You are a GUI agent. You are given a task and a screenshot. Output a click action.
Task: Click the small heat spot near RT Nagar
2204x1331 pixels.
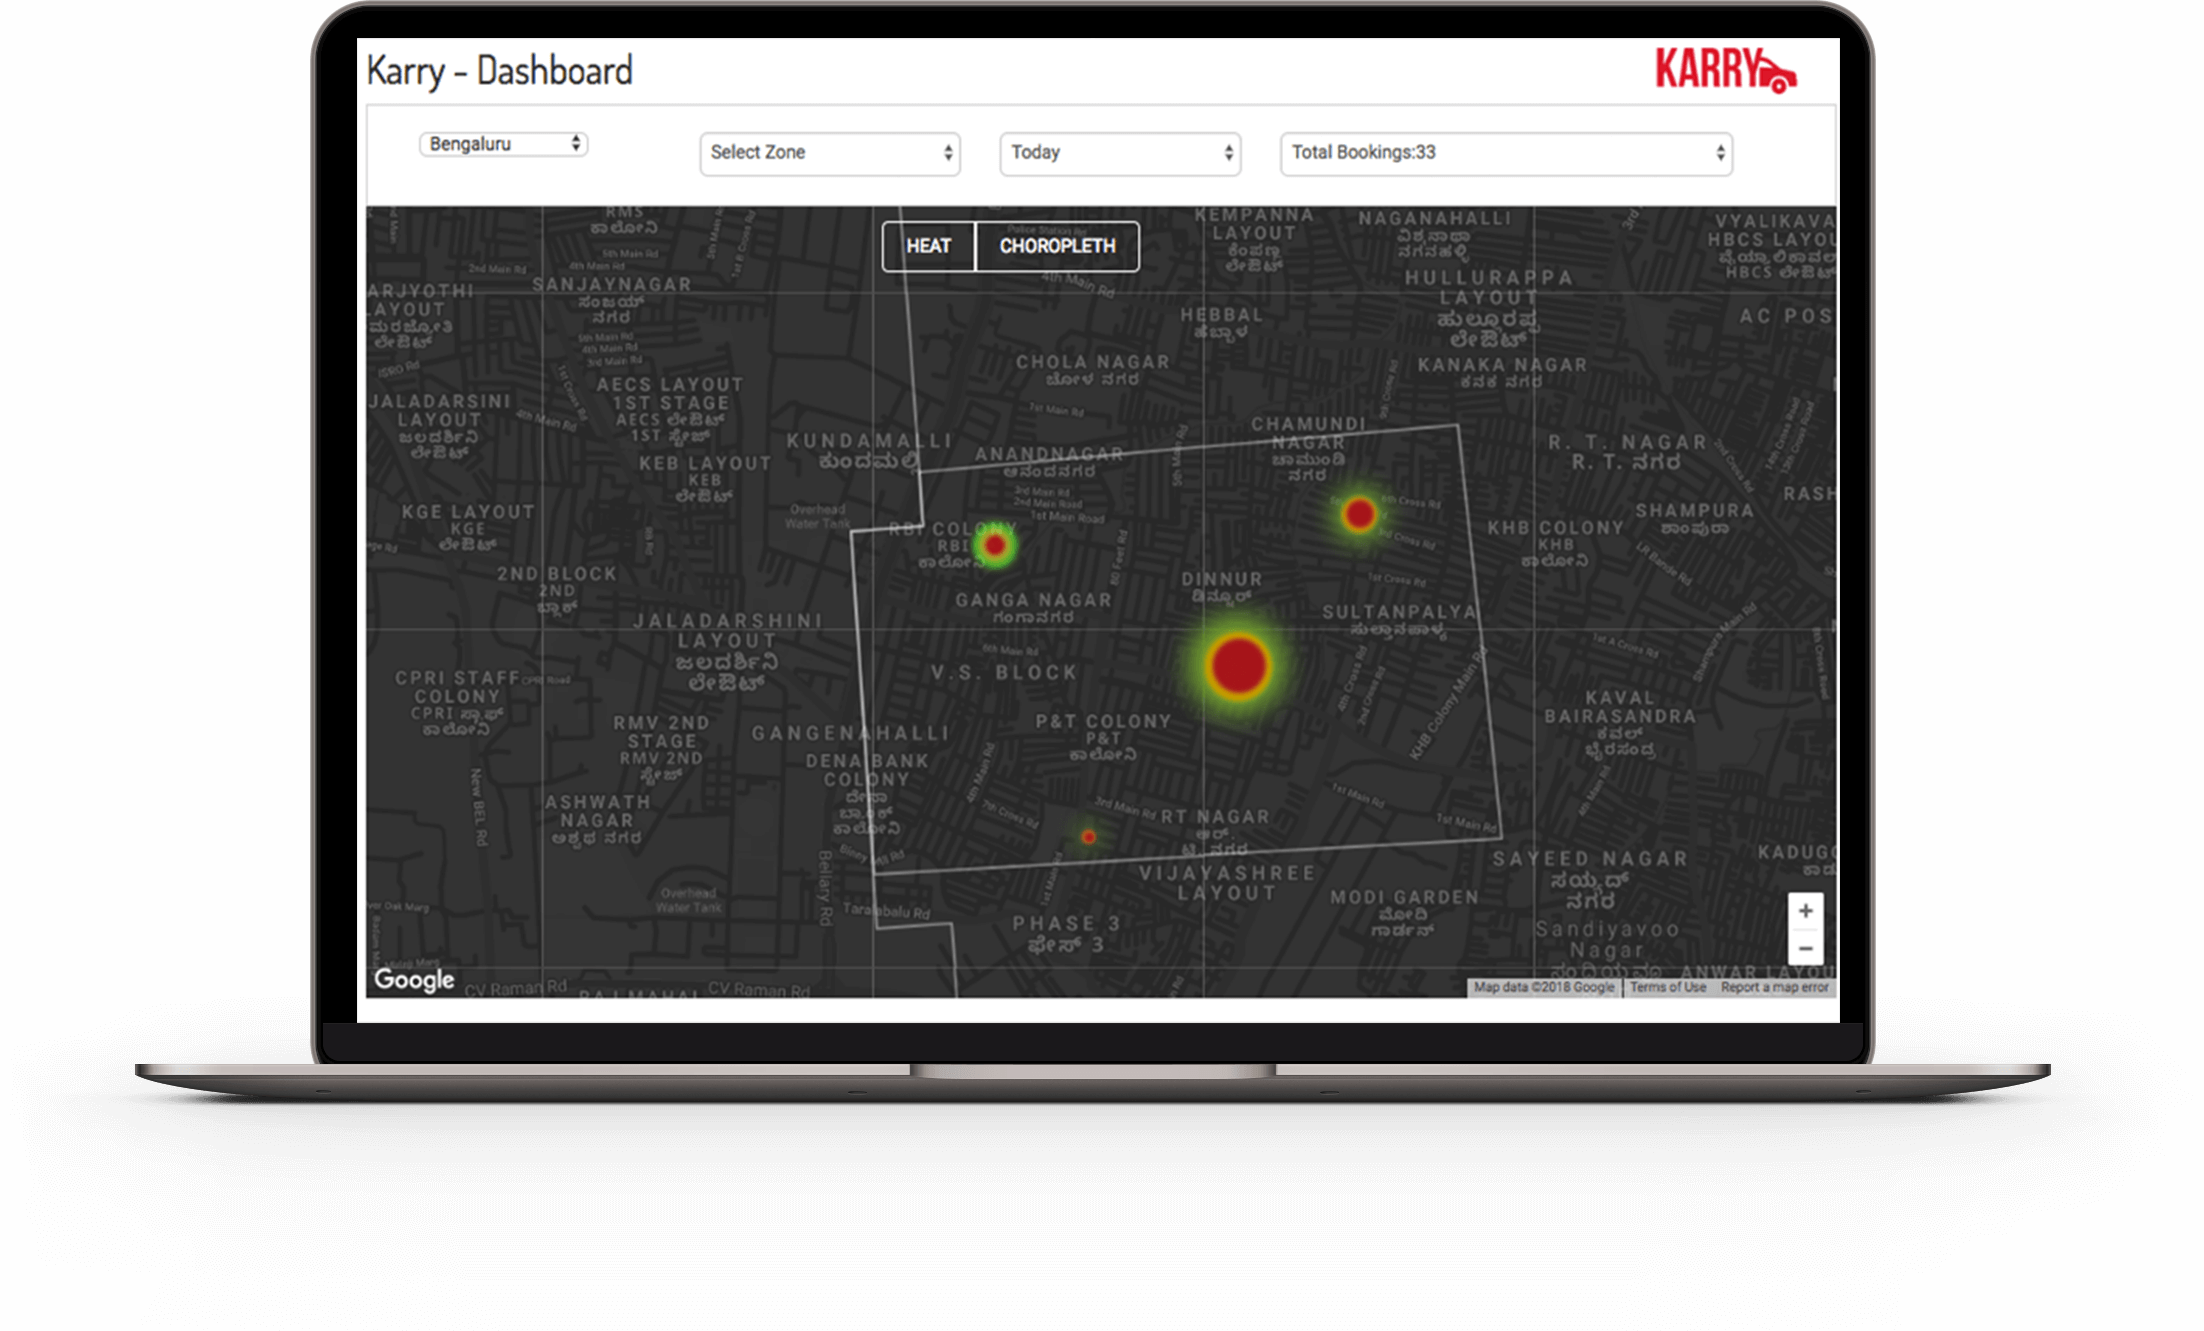pos(1089,837)
